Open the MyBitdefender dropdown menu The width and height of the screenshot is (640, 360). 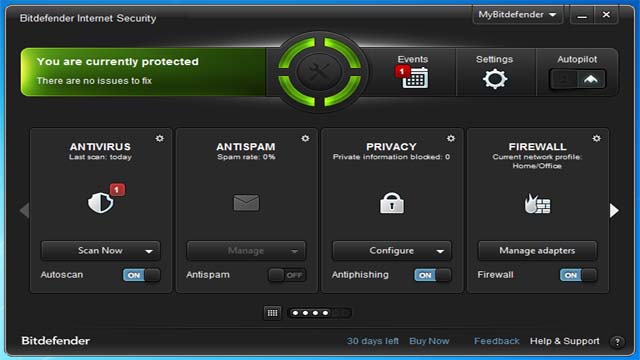coord(517,15)
